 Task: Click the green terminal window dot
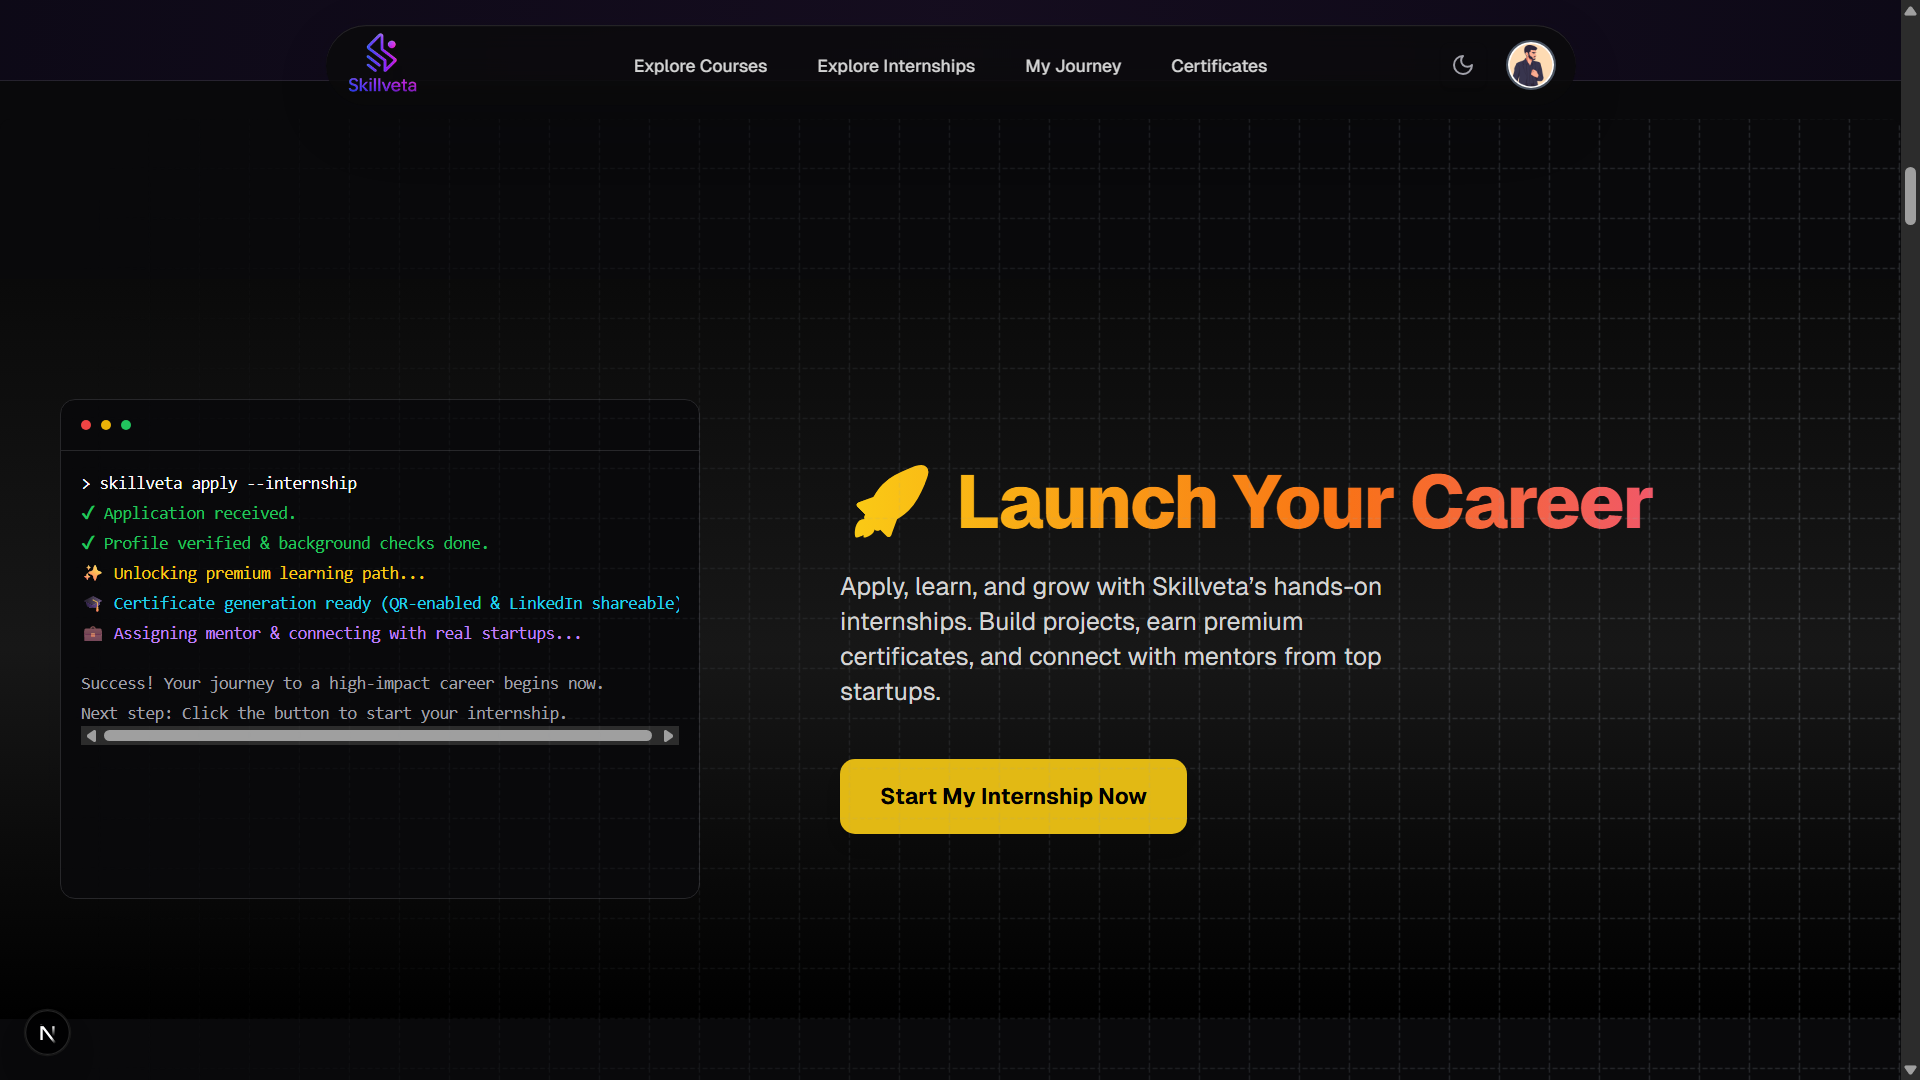click(x=126, y=425)
